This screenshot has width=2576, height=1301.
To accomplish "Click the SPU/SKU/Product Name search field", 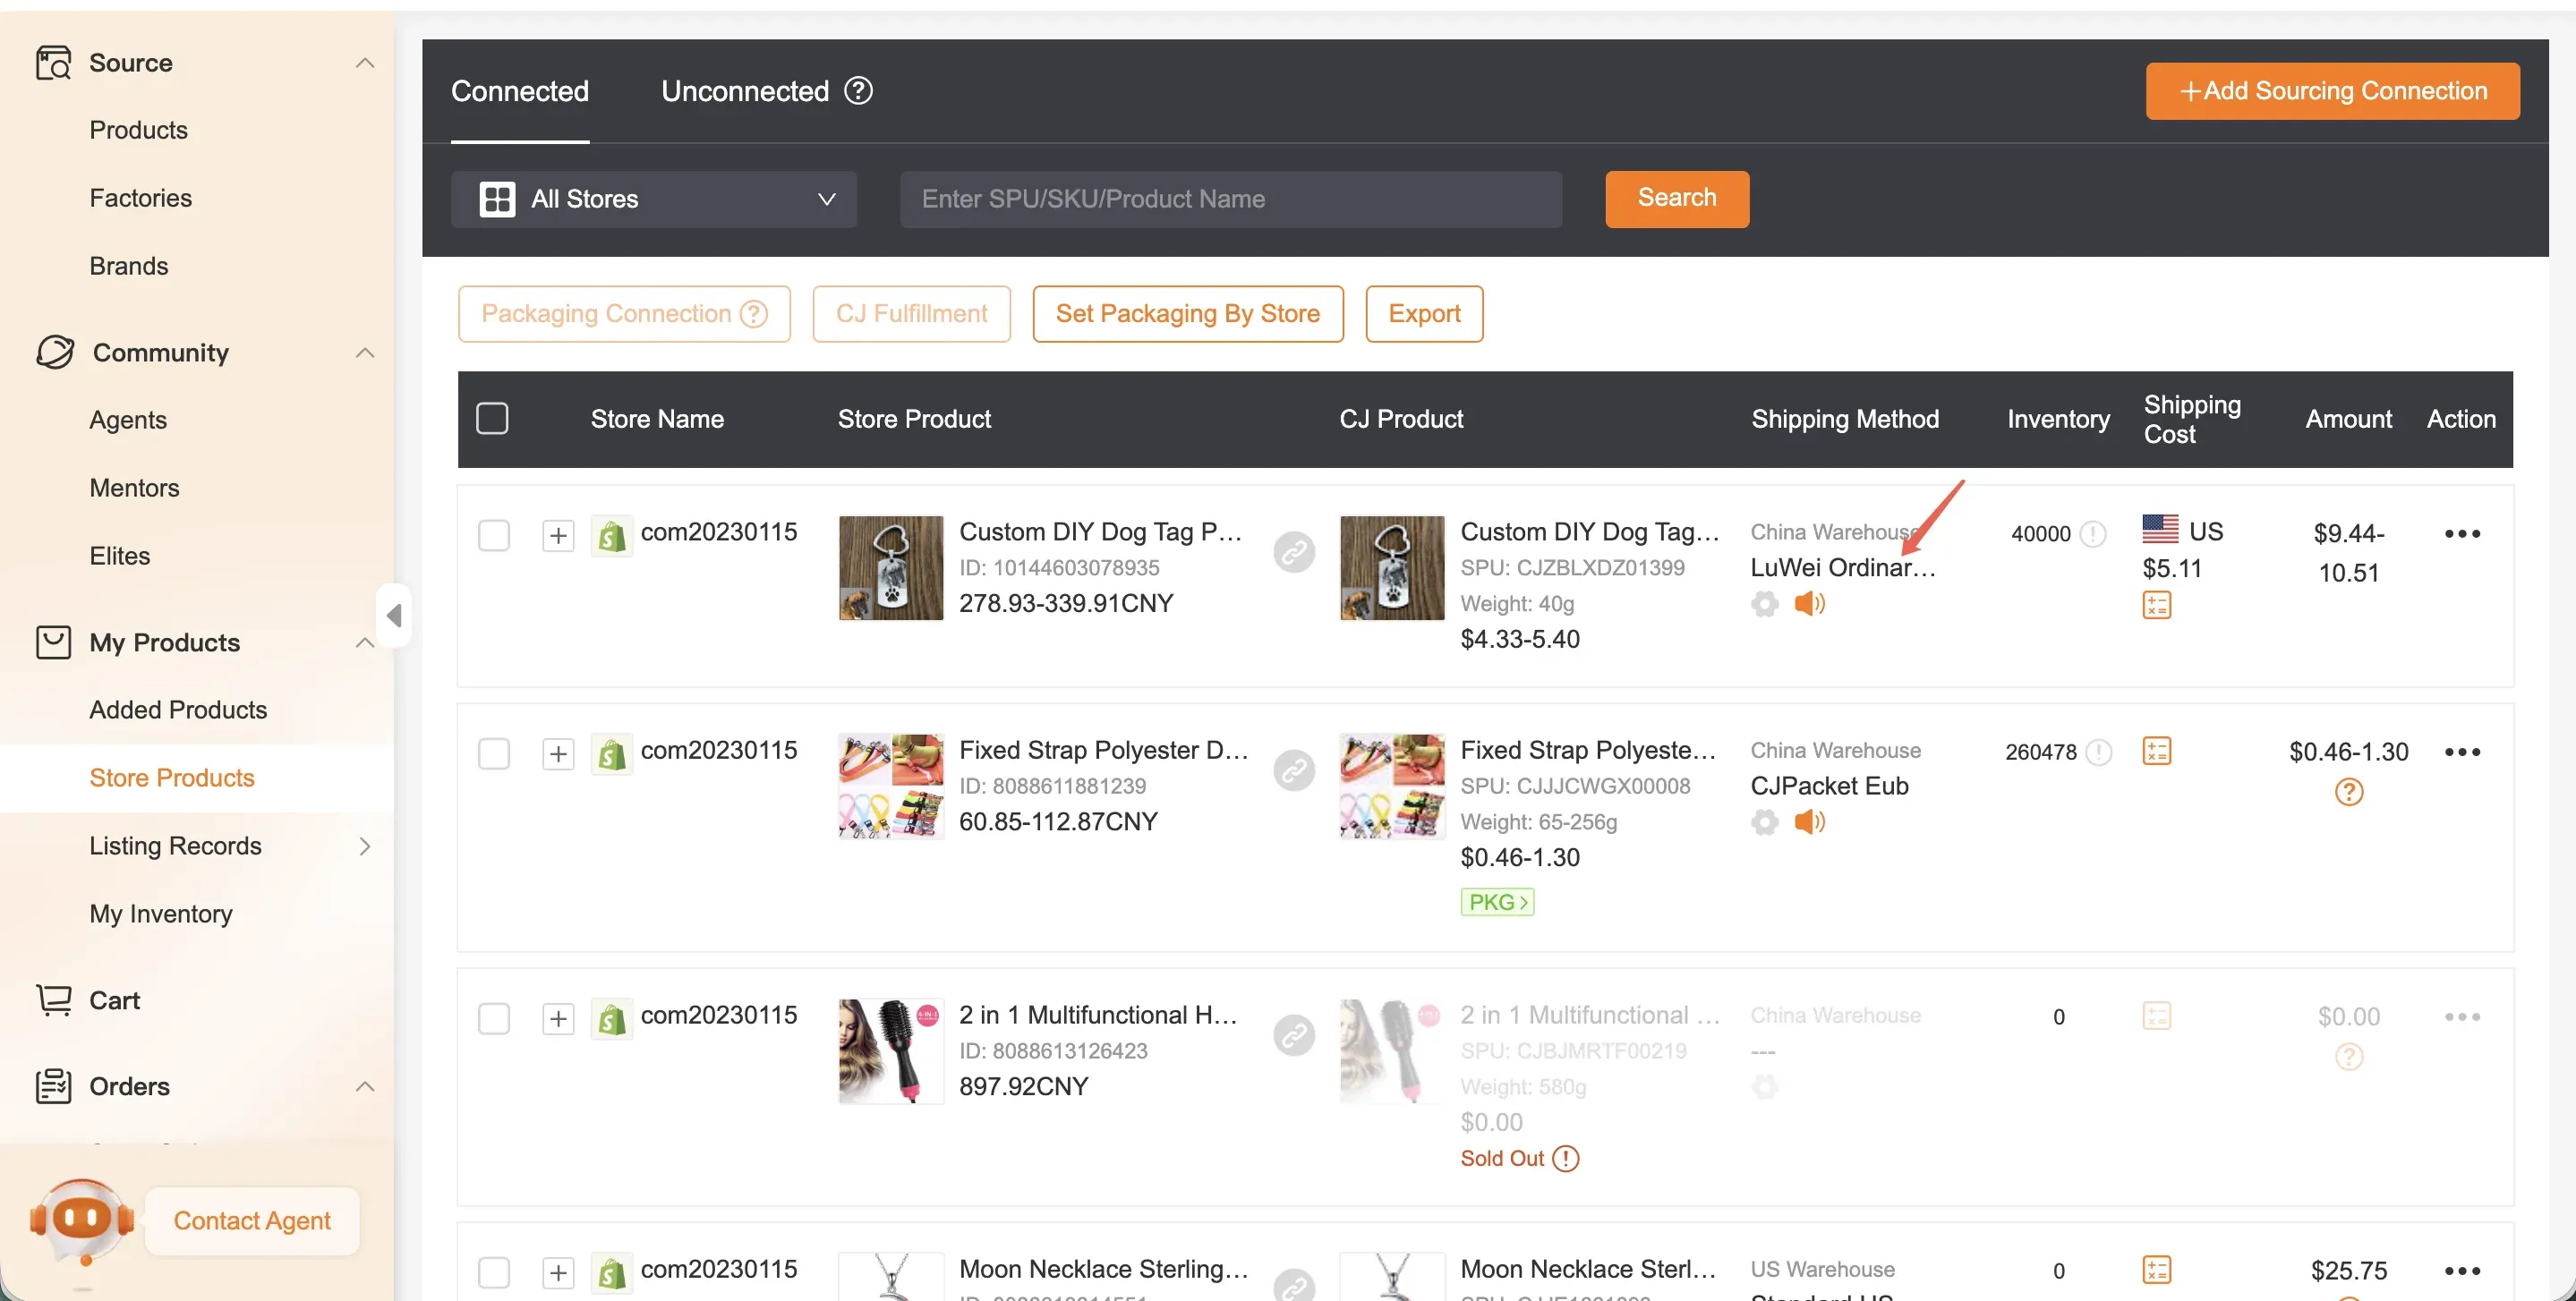I will pyautogui.click(x=1230, y=199).
